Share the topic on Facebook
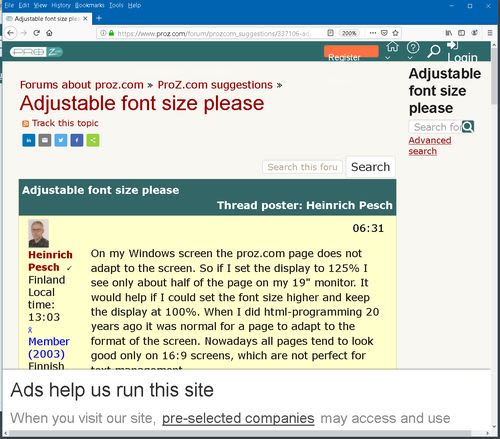Image resolution: width=500 pixels, height=439 pixels. coord(77,140)
